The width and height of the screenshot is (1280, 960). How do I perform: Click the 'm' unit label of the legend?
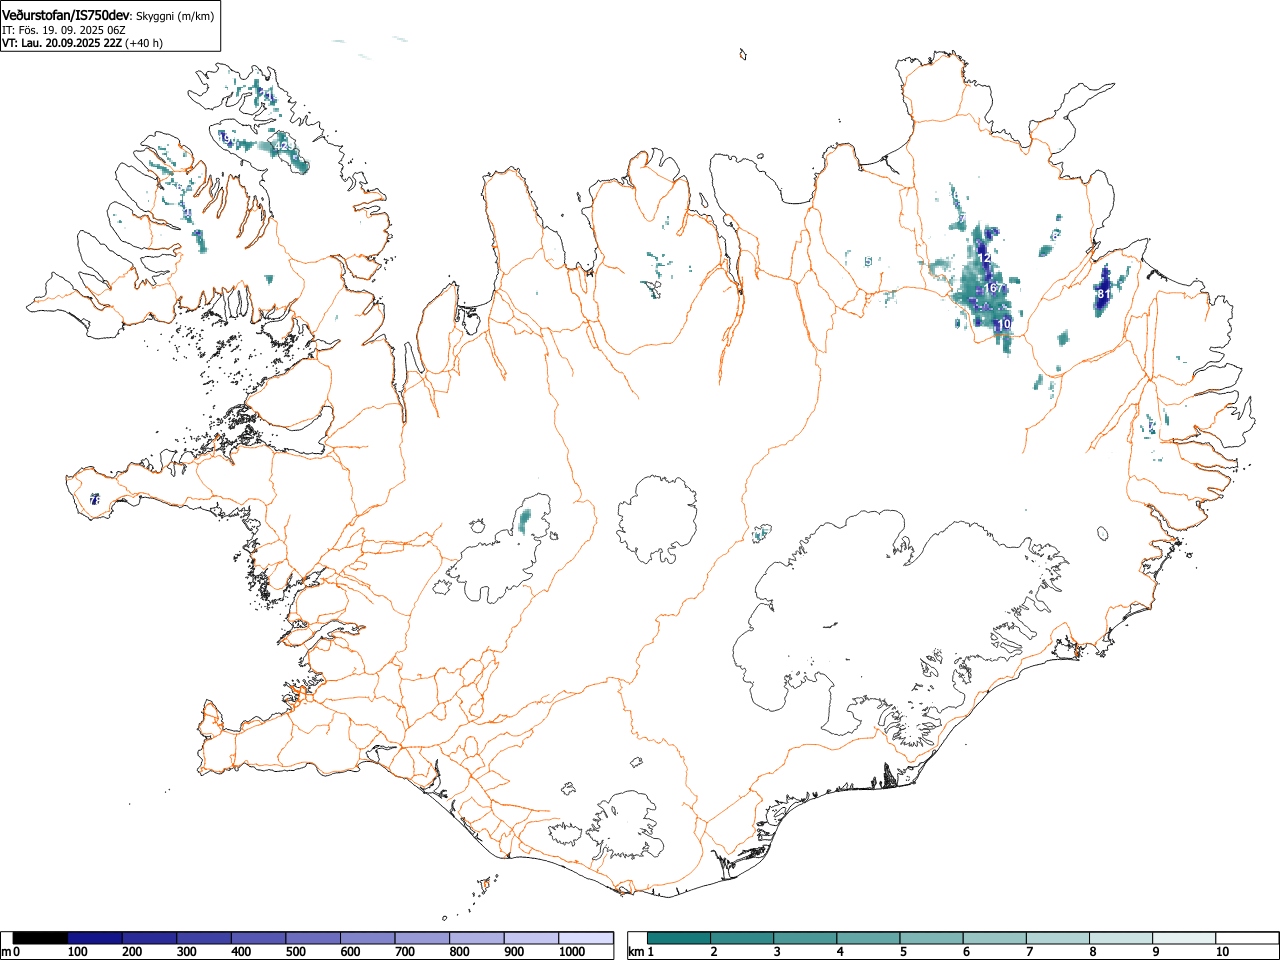click(x=6, y=952)
